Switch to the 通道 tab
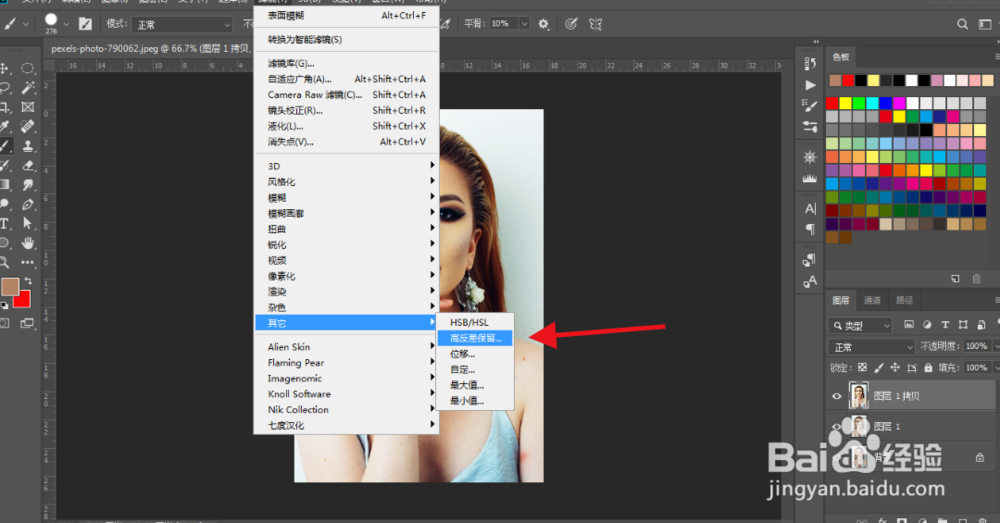 [x=872, y=300]
